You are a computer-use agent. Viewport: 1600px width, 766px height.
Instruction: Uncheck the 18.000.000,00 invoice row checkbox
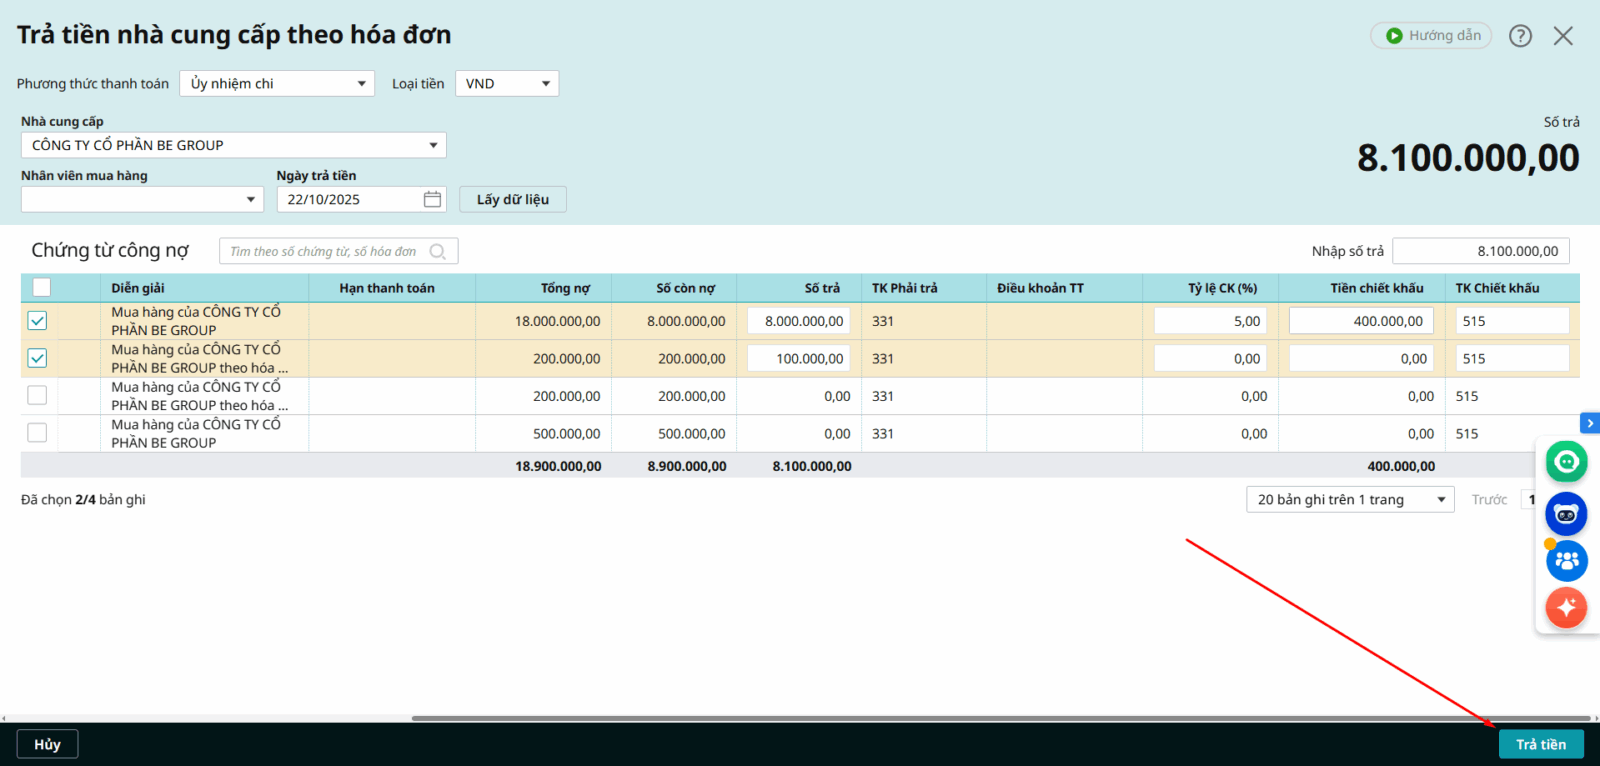37,321
